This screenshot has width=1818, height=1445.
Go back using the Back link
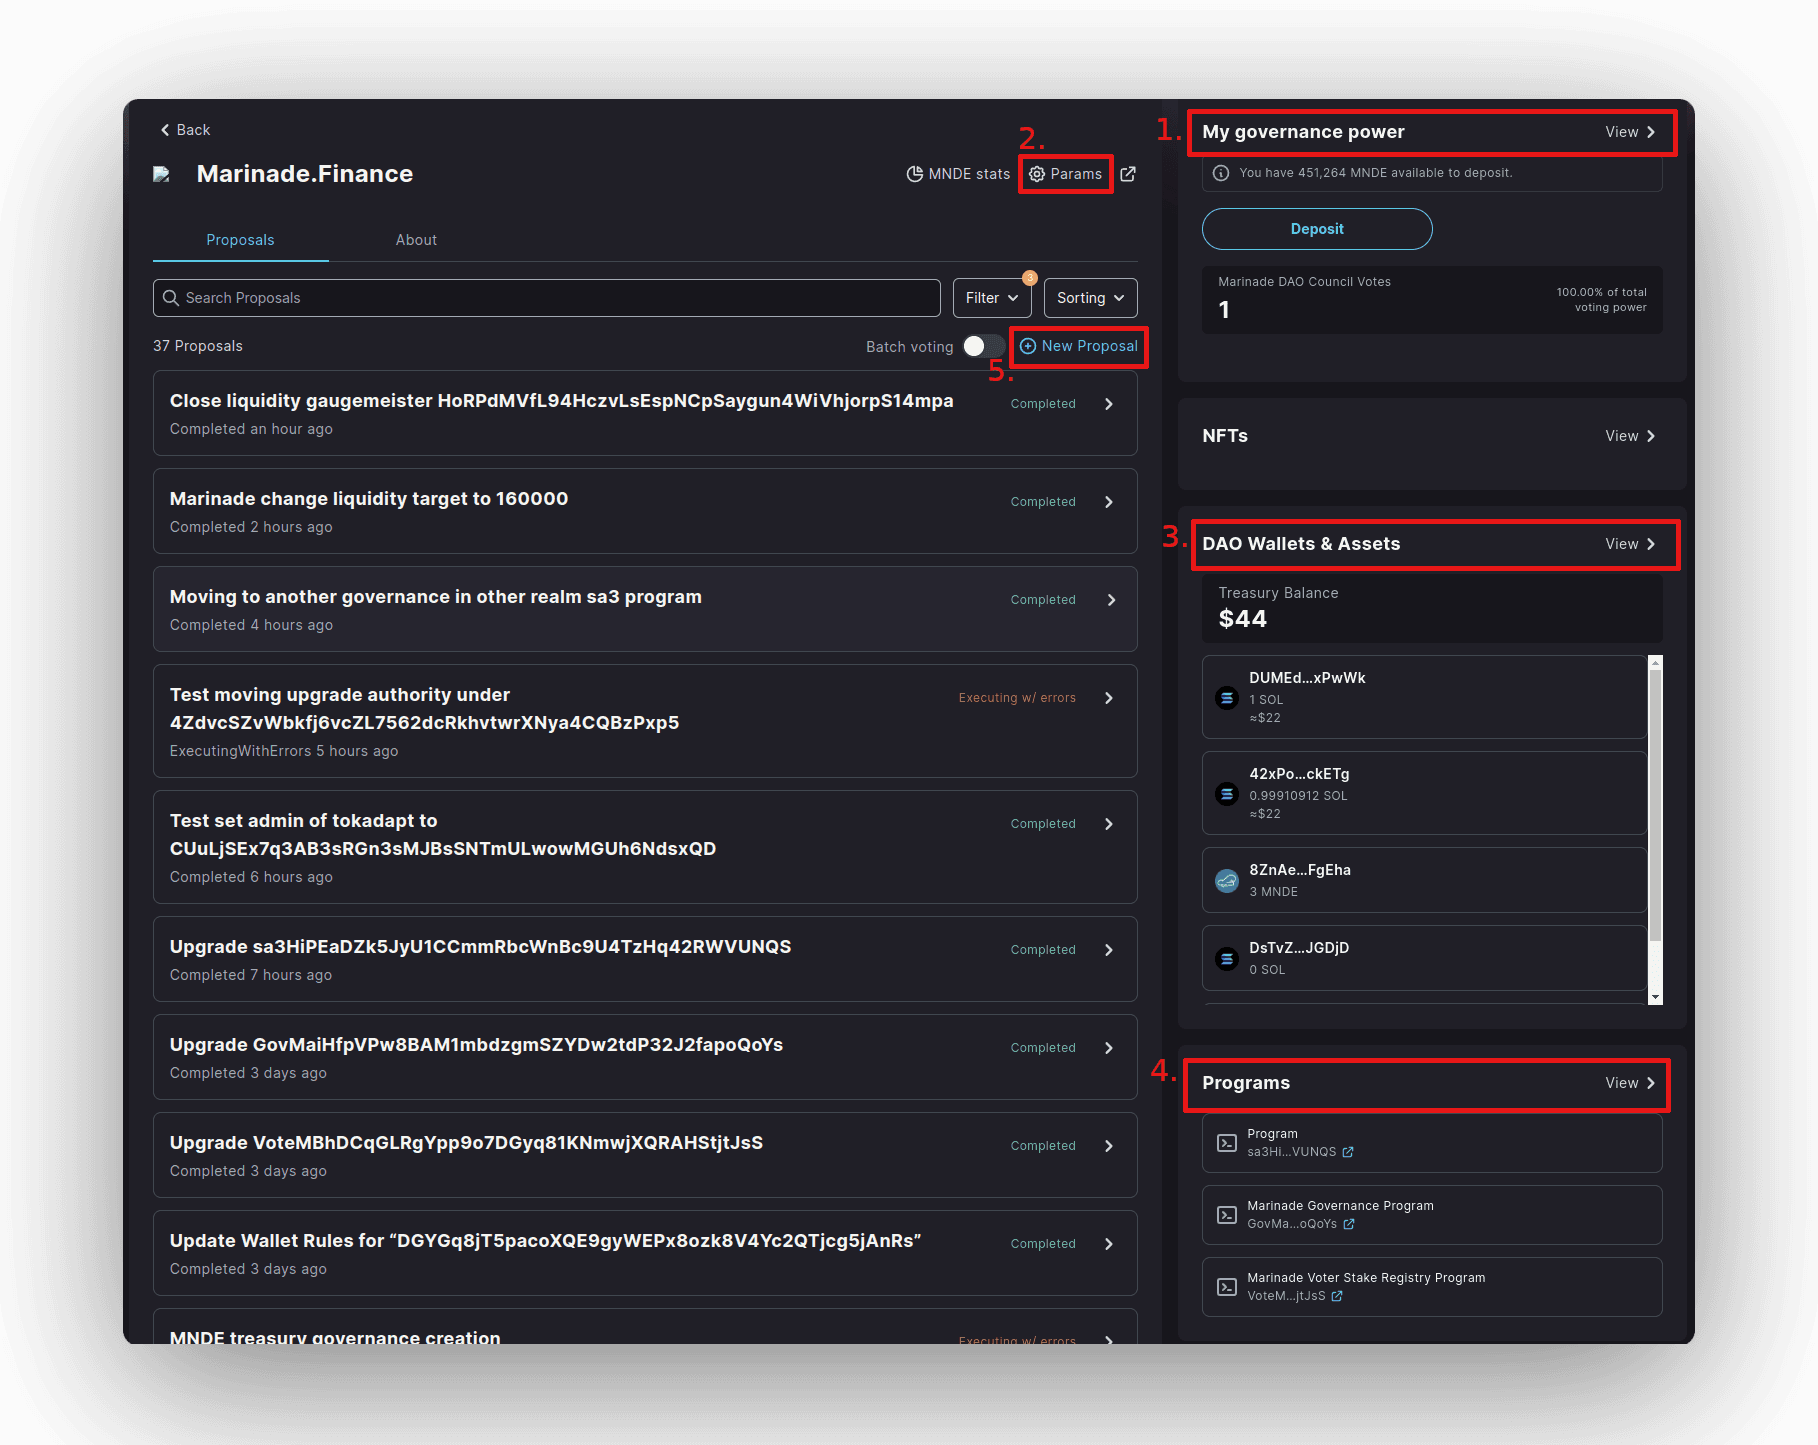click(x=185, y=130)
